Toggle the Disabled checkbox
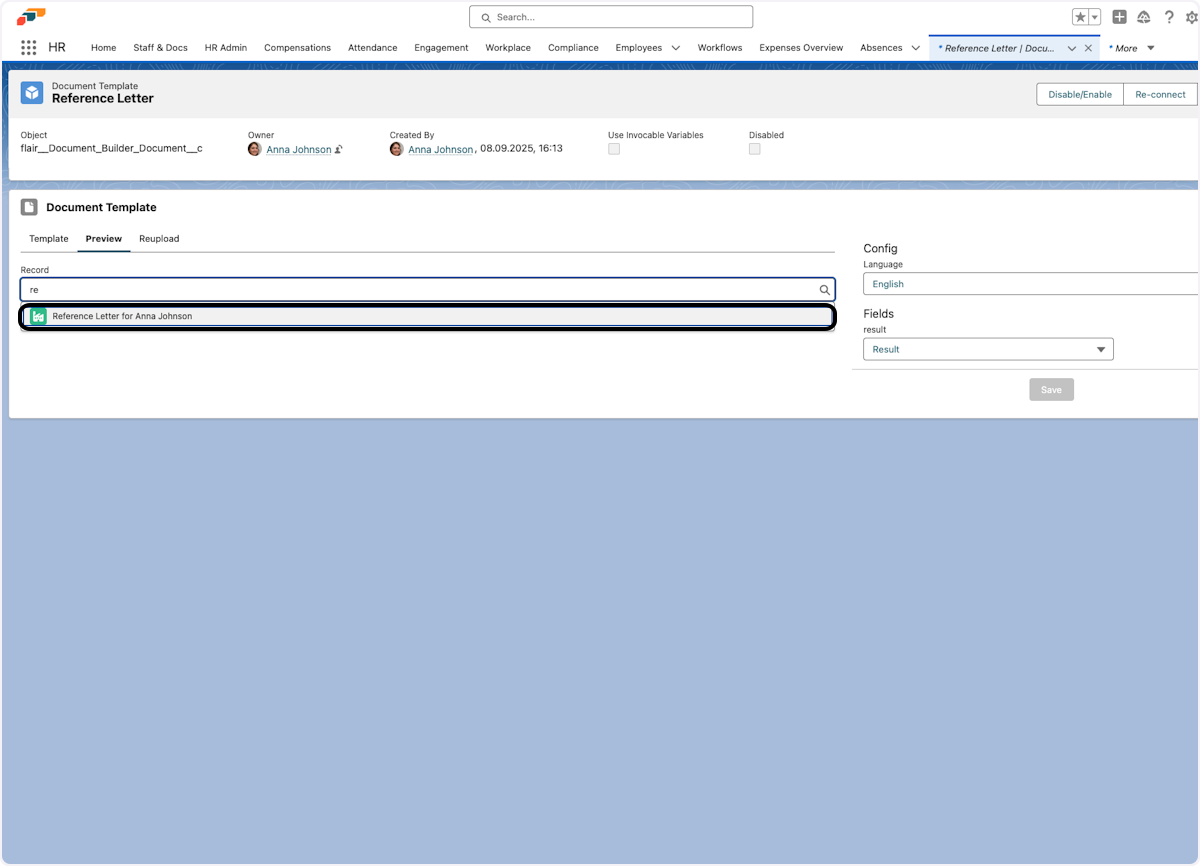The image size is (1200, 866). 754,149
